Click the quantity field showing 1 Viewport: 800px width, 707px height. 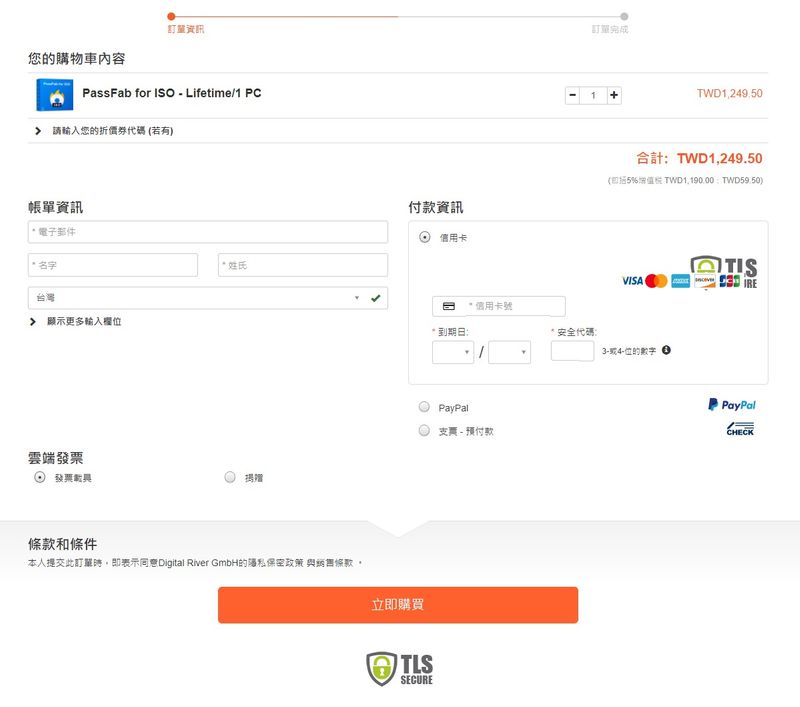(593, 95)
